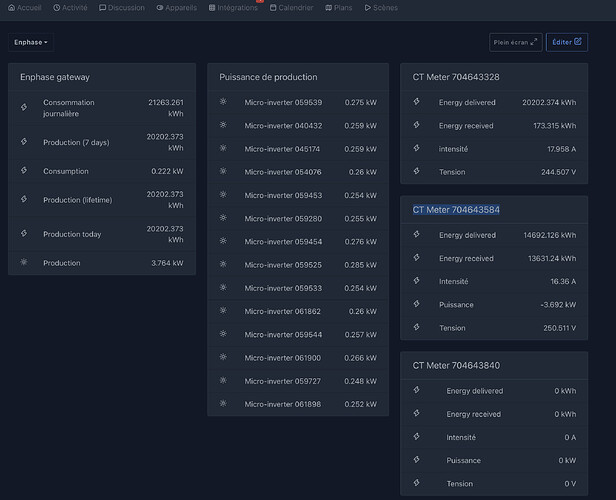Click the Consommation journalière label

[x=69, y=108]
